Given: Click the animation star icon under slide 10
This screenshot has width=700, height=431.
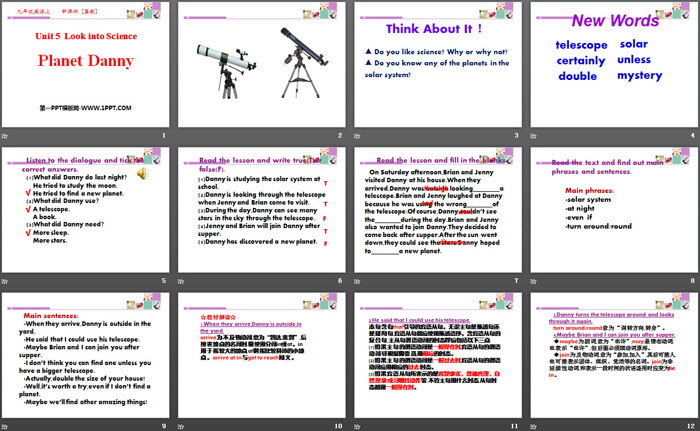Looking at the screenshot, I should point(181,427).
